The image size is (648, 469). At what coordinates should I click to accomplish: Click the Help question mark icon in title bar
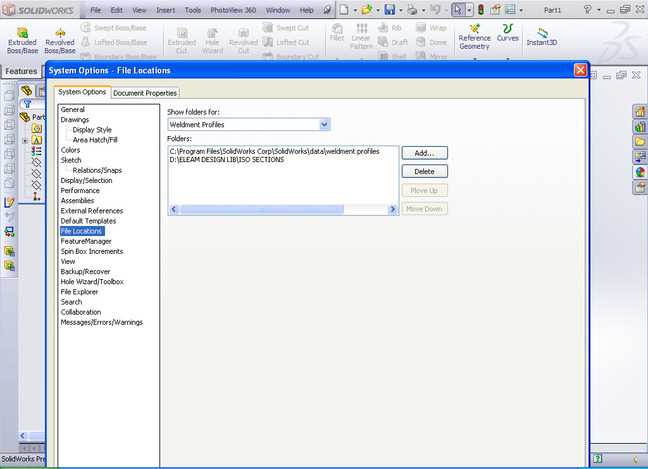click(587, 10)
